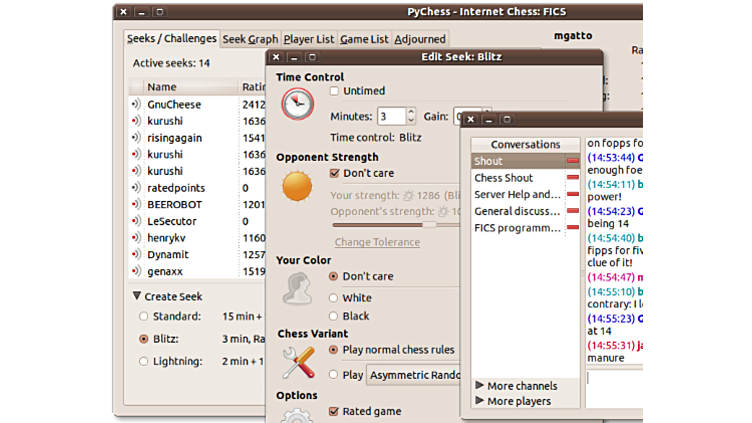This screenshot has height=423, width=752.
Task: Select White as your color
Action: click(334, 298)
